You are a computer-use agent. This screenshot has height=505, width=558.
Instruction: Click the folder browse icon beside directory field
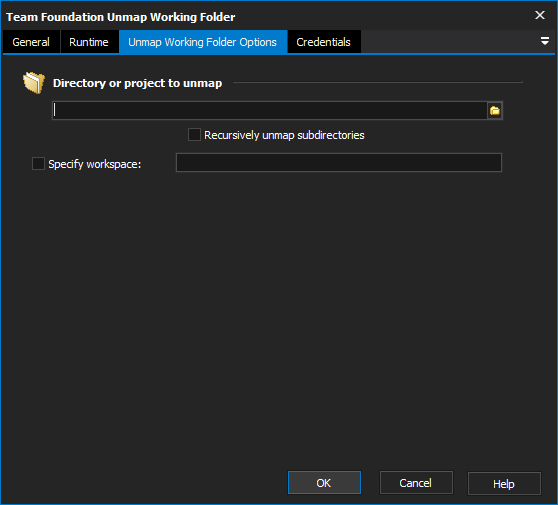point(495,111)
